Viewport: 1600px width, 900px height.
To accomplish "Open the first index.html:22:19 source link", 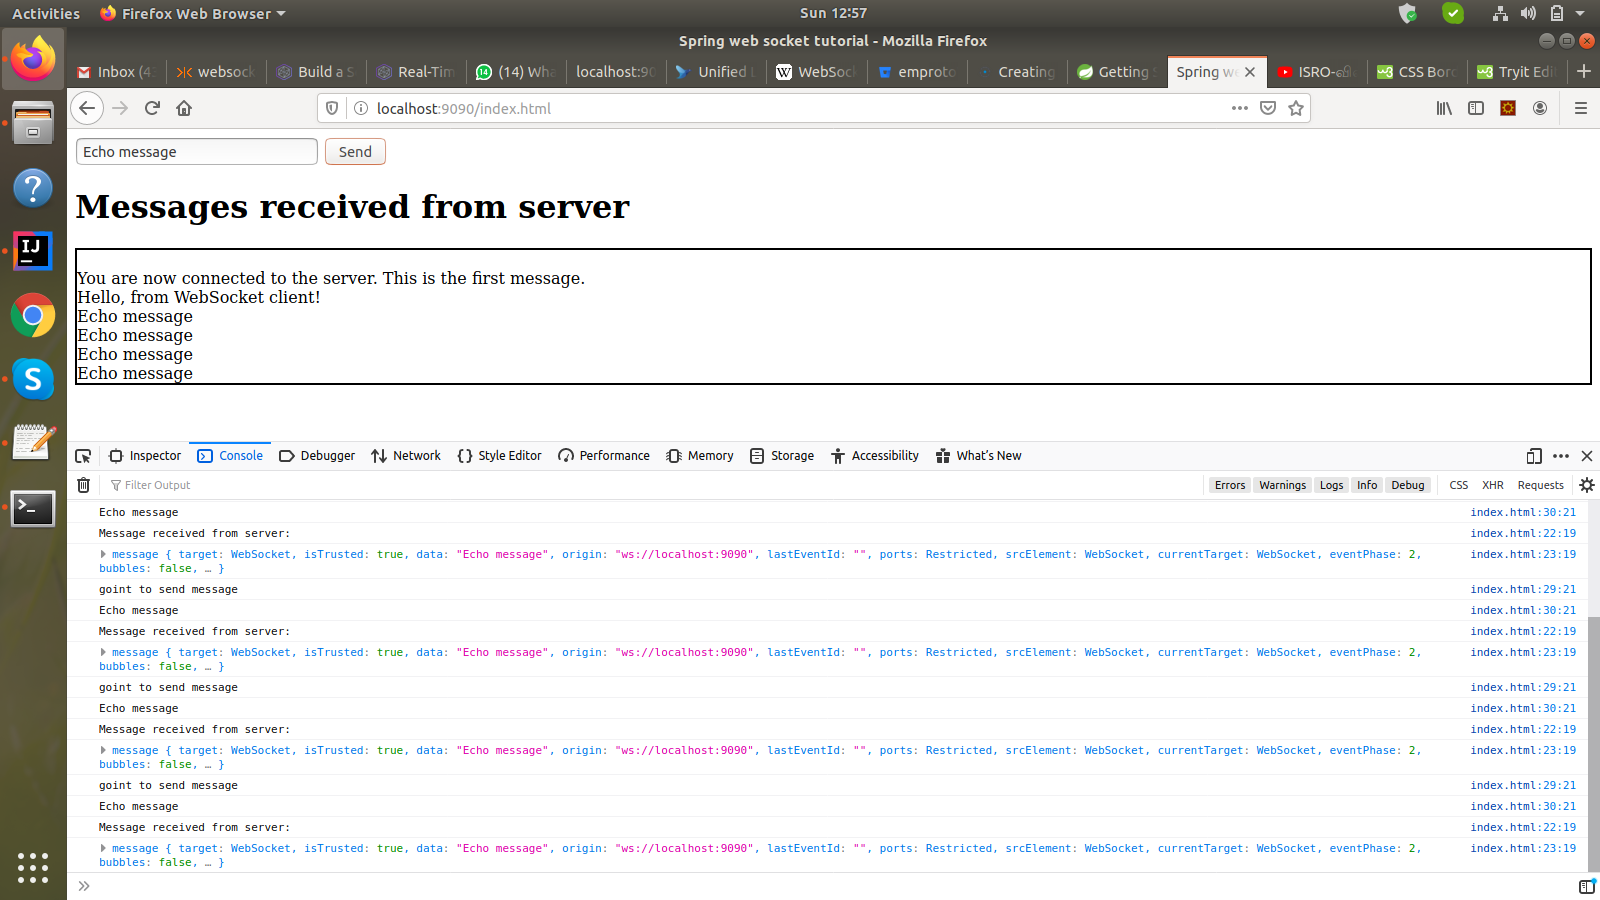I will [x=1523, y=533].
